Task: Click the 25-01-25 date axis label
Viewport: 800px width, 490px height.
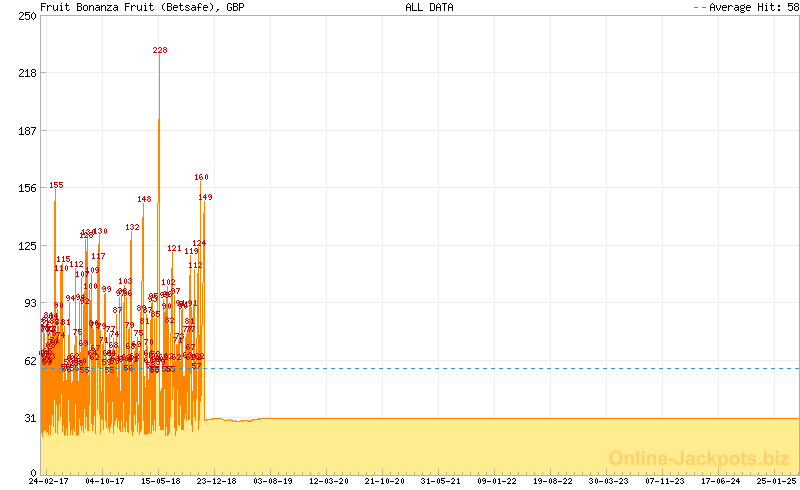Action: 776,481
